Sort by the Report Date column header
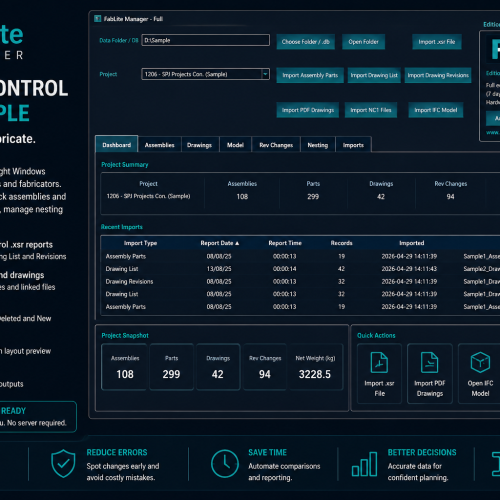Screen dimensions: 500x500 pyautogui.click(x=220, y=243)
